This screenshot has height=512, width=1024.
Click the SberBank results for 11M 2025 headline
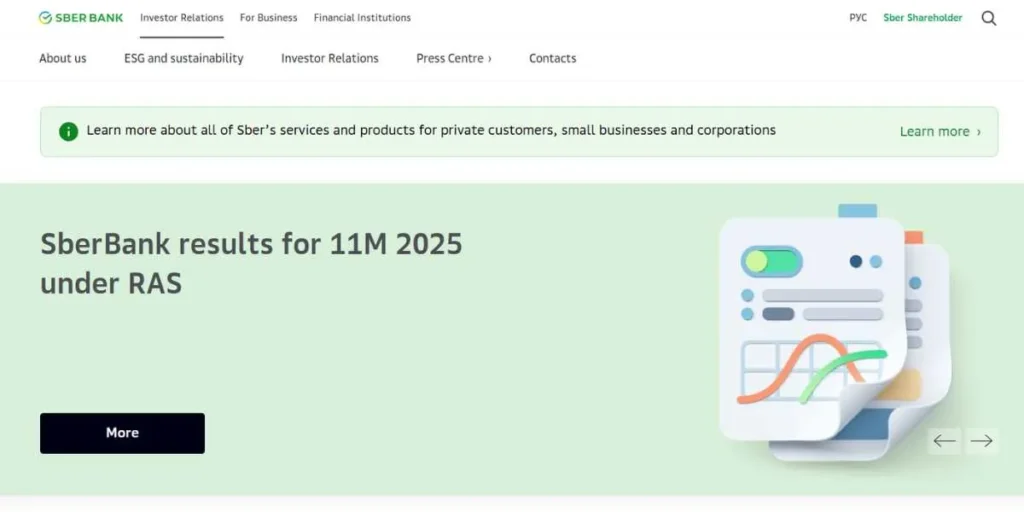(x=251, y=263)
